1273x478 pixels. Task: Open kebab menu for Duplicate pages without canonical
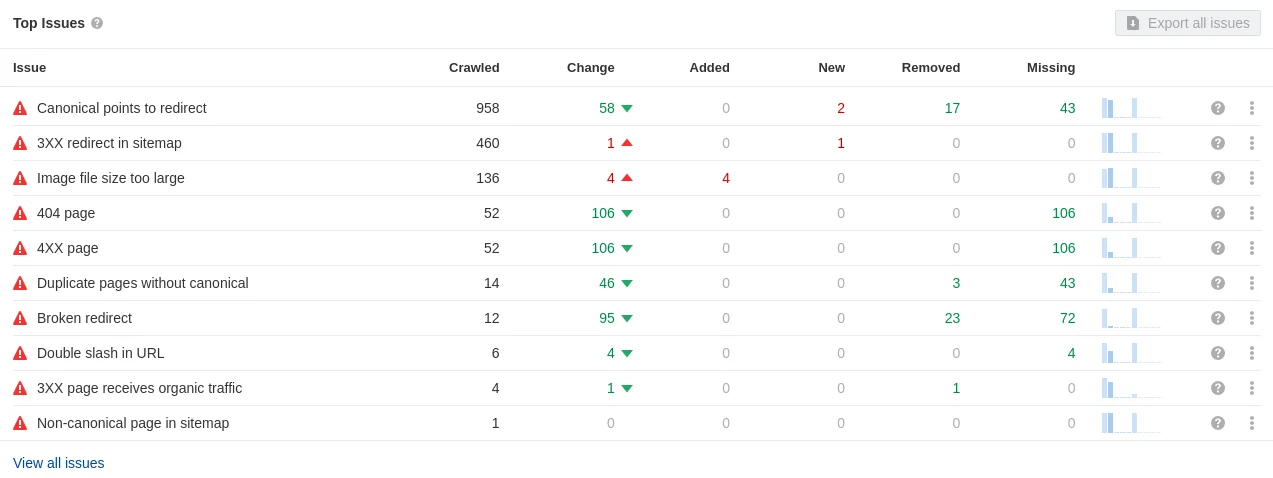(1251, 283)
